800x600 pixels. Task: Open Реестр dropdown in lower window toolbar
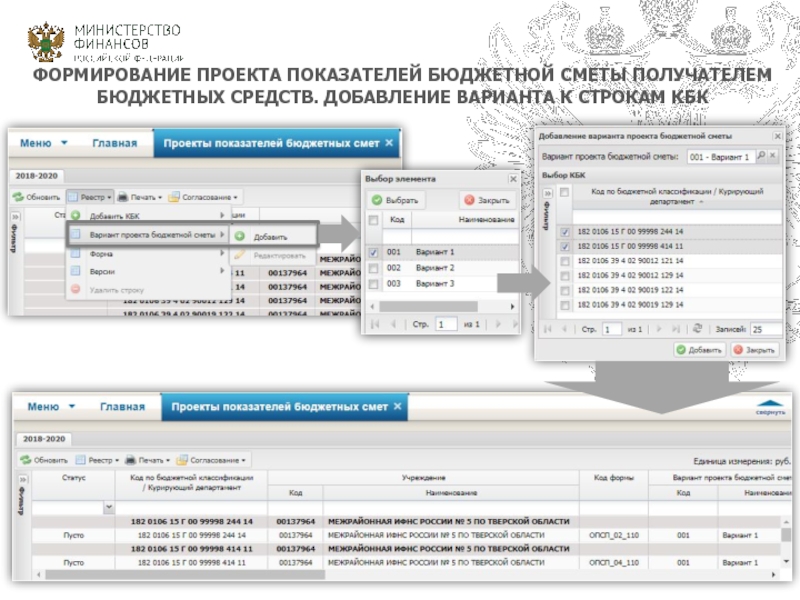click(x=97, y=460)
